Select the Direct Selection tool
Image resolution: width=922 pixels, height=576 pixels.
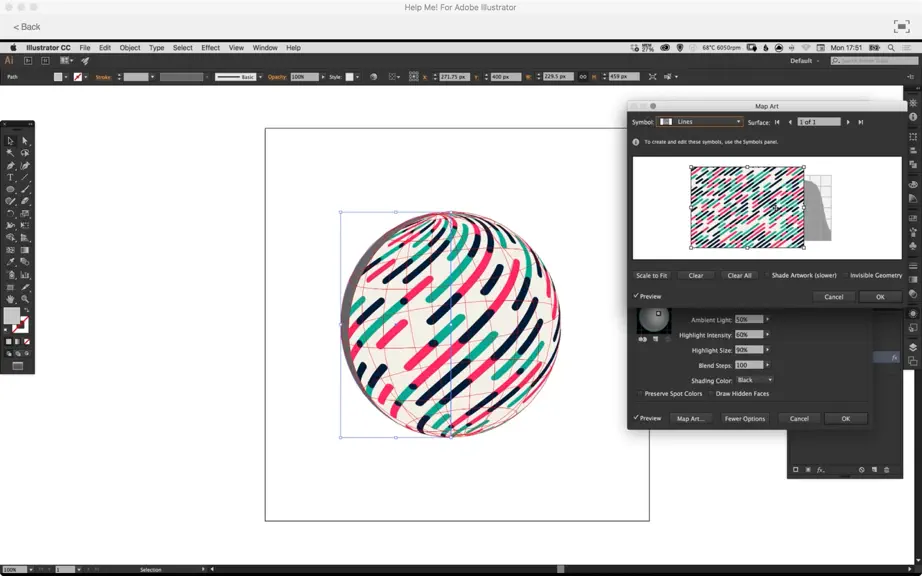point(25,140)
